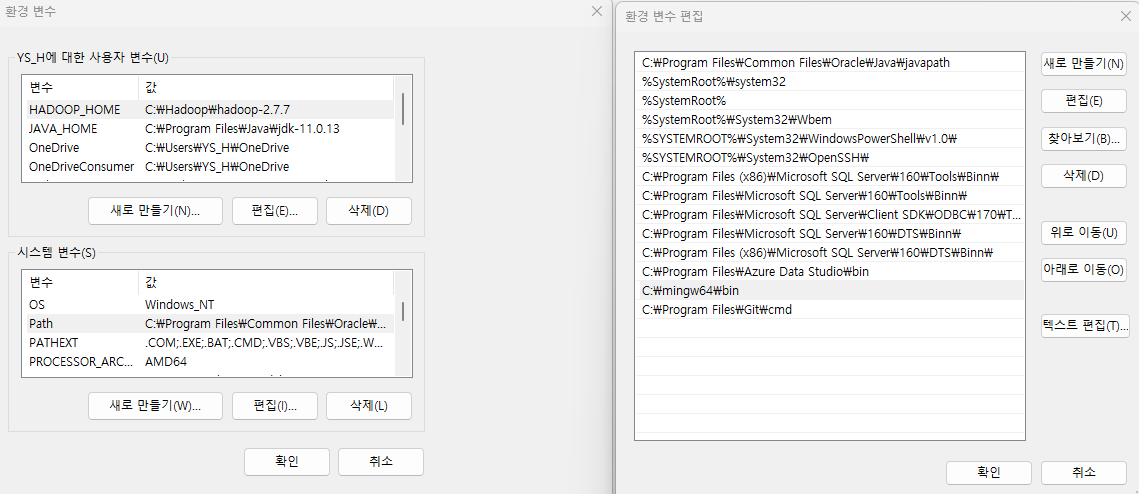
Task: Select the System32\OpenSSH path entry
Action: 830,158
